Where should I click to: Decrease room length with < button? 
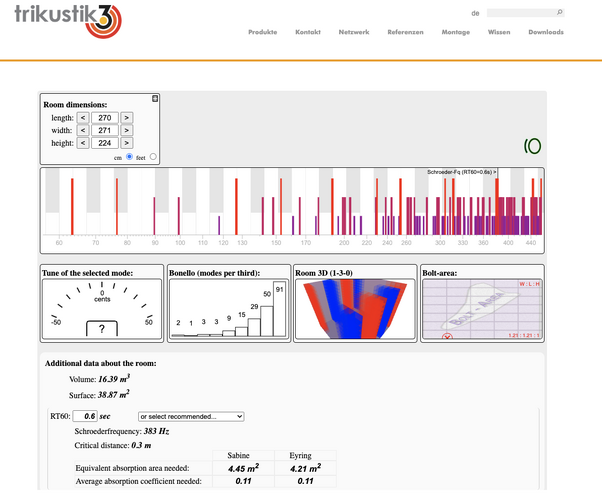pyautogui.click(x=83, y=118)
